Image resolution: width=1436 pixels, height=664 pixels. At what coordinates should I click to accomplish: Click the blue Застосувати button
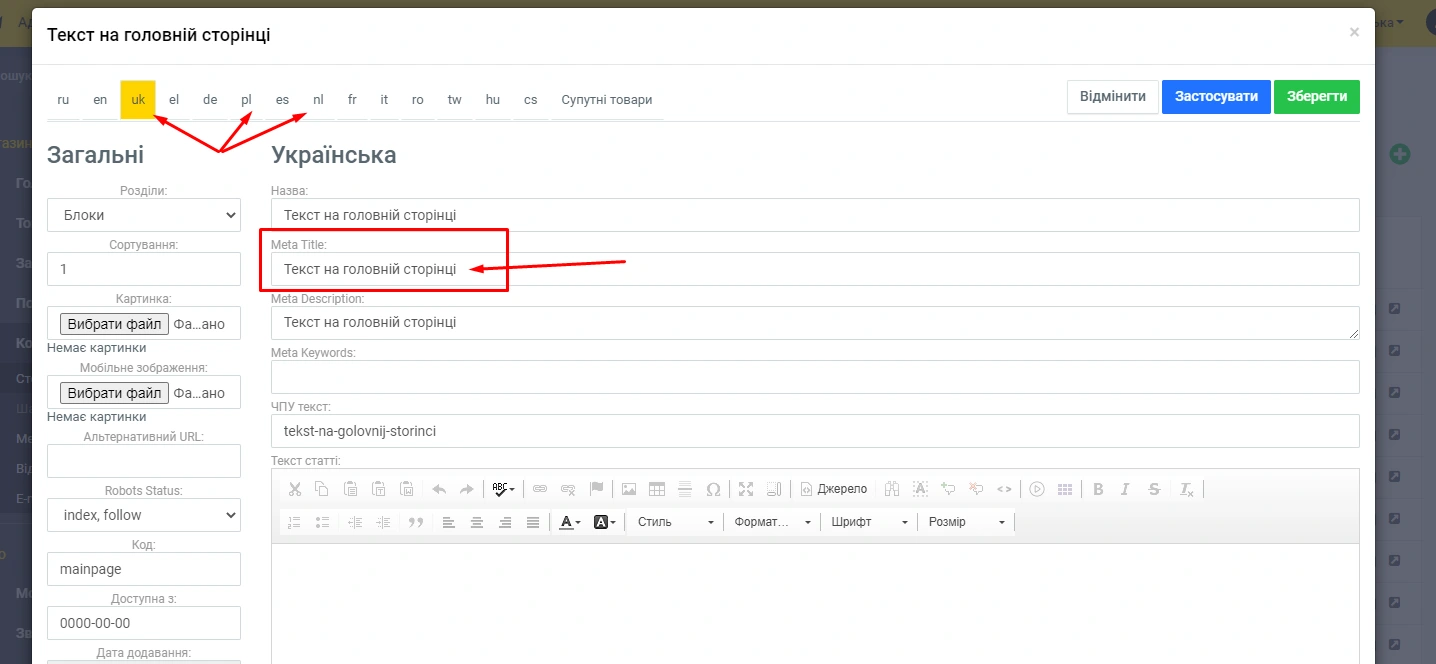pos(1216,97)
